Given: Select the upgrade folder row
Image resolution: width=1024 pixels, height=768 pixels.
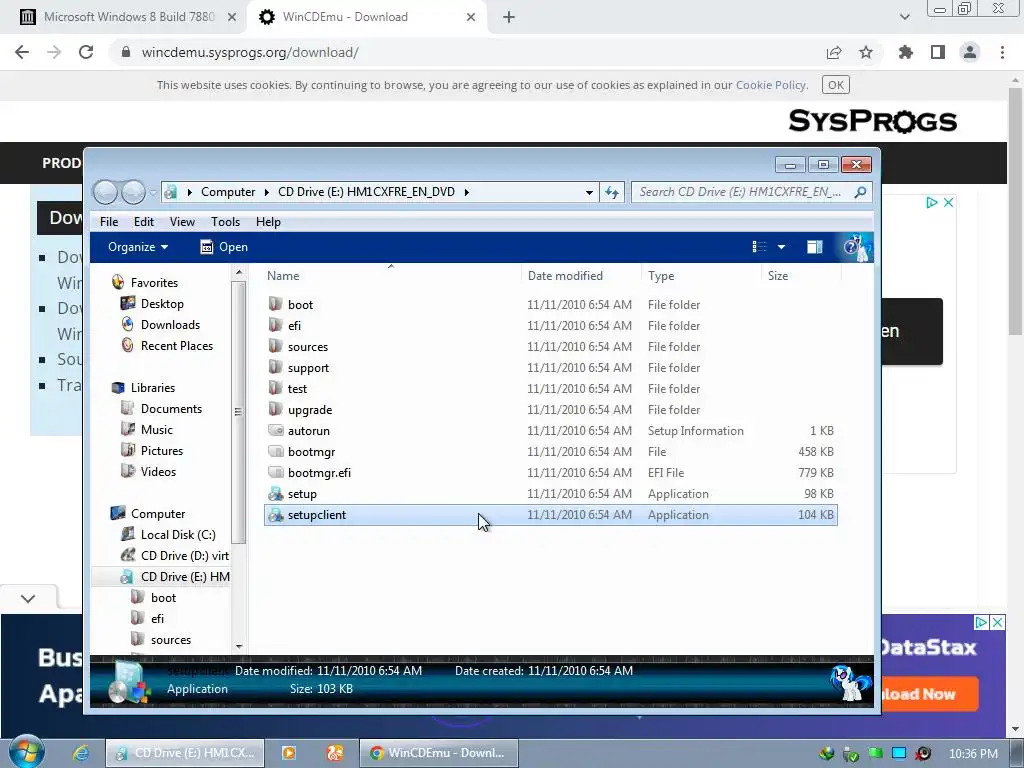Looking at the screenshot, I should pos(551,409).
